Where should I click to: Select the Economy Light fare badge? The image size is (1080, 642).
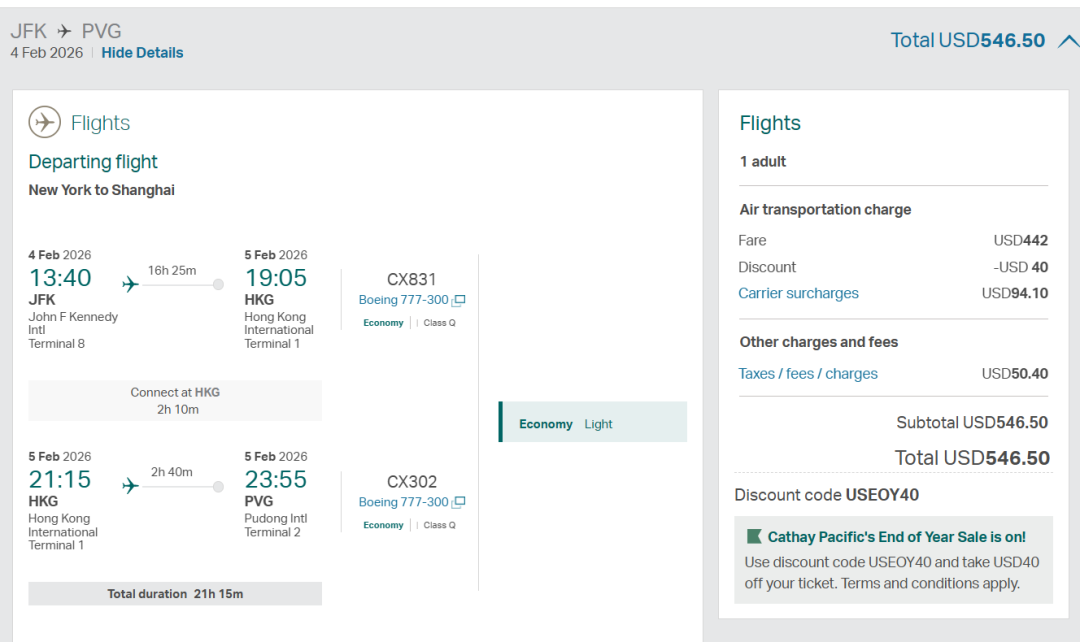(593, 423)
